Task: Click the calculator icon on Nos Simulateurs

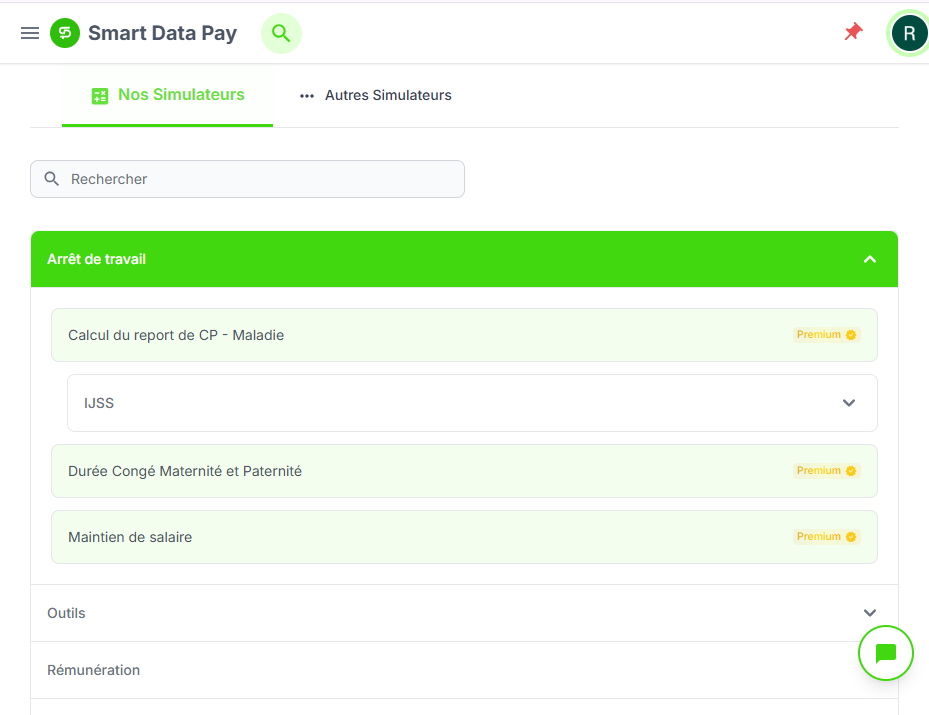Action: (100, 96)
